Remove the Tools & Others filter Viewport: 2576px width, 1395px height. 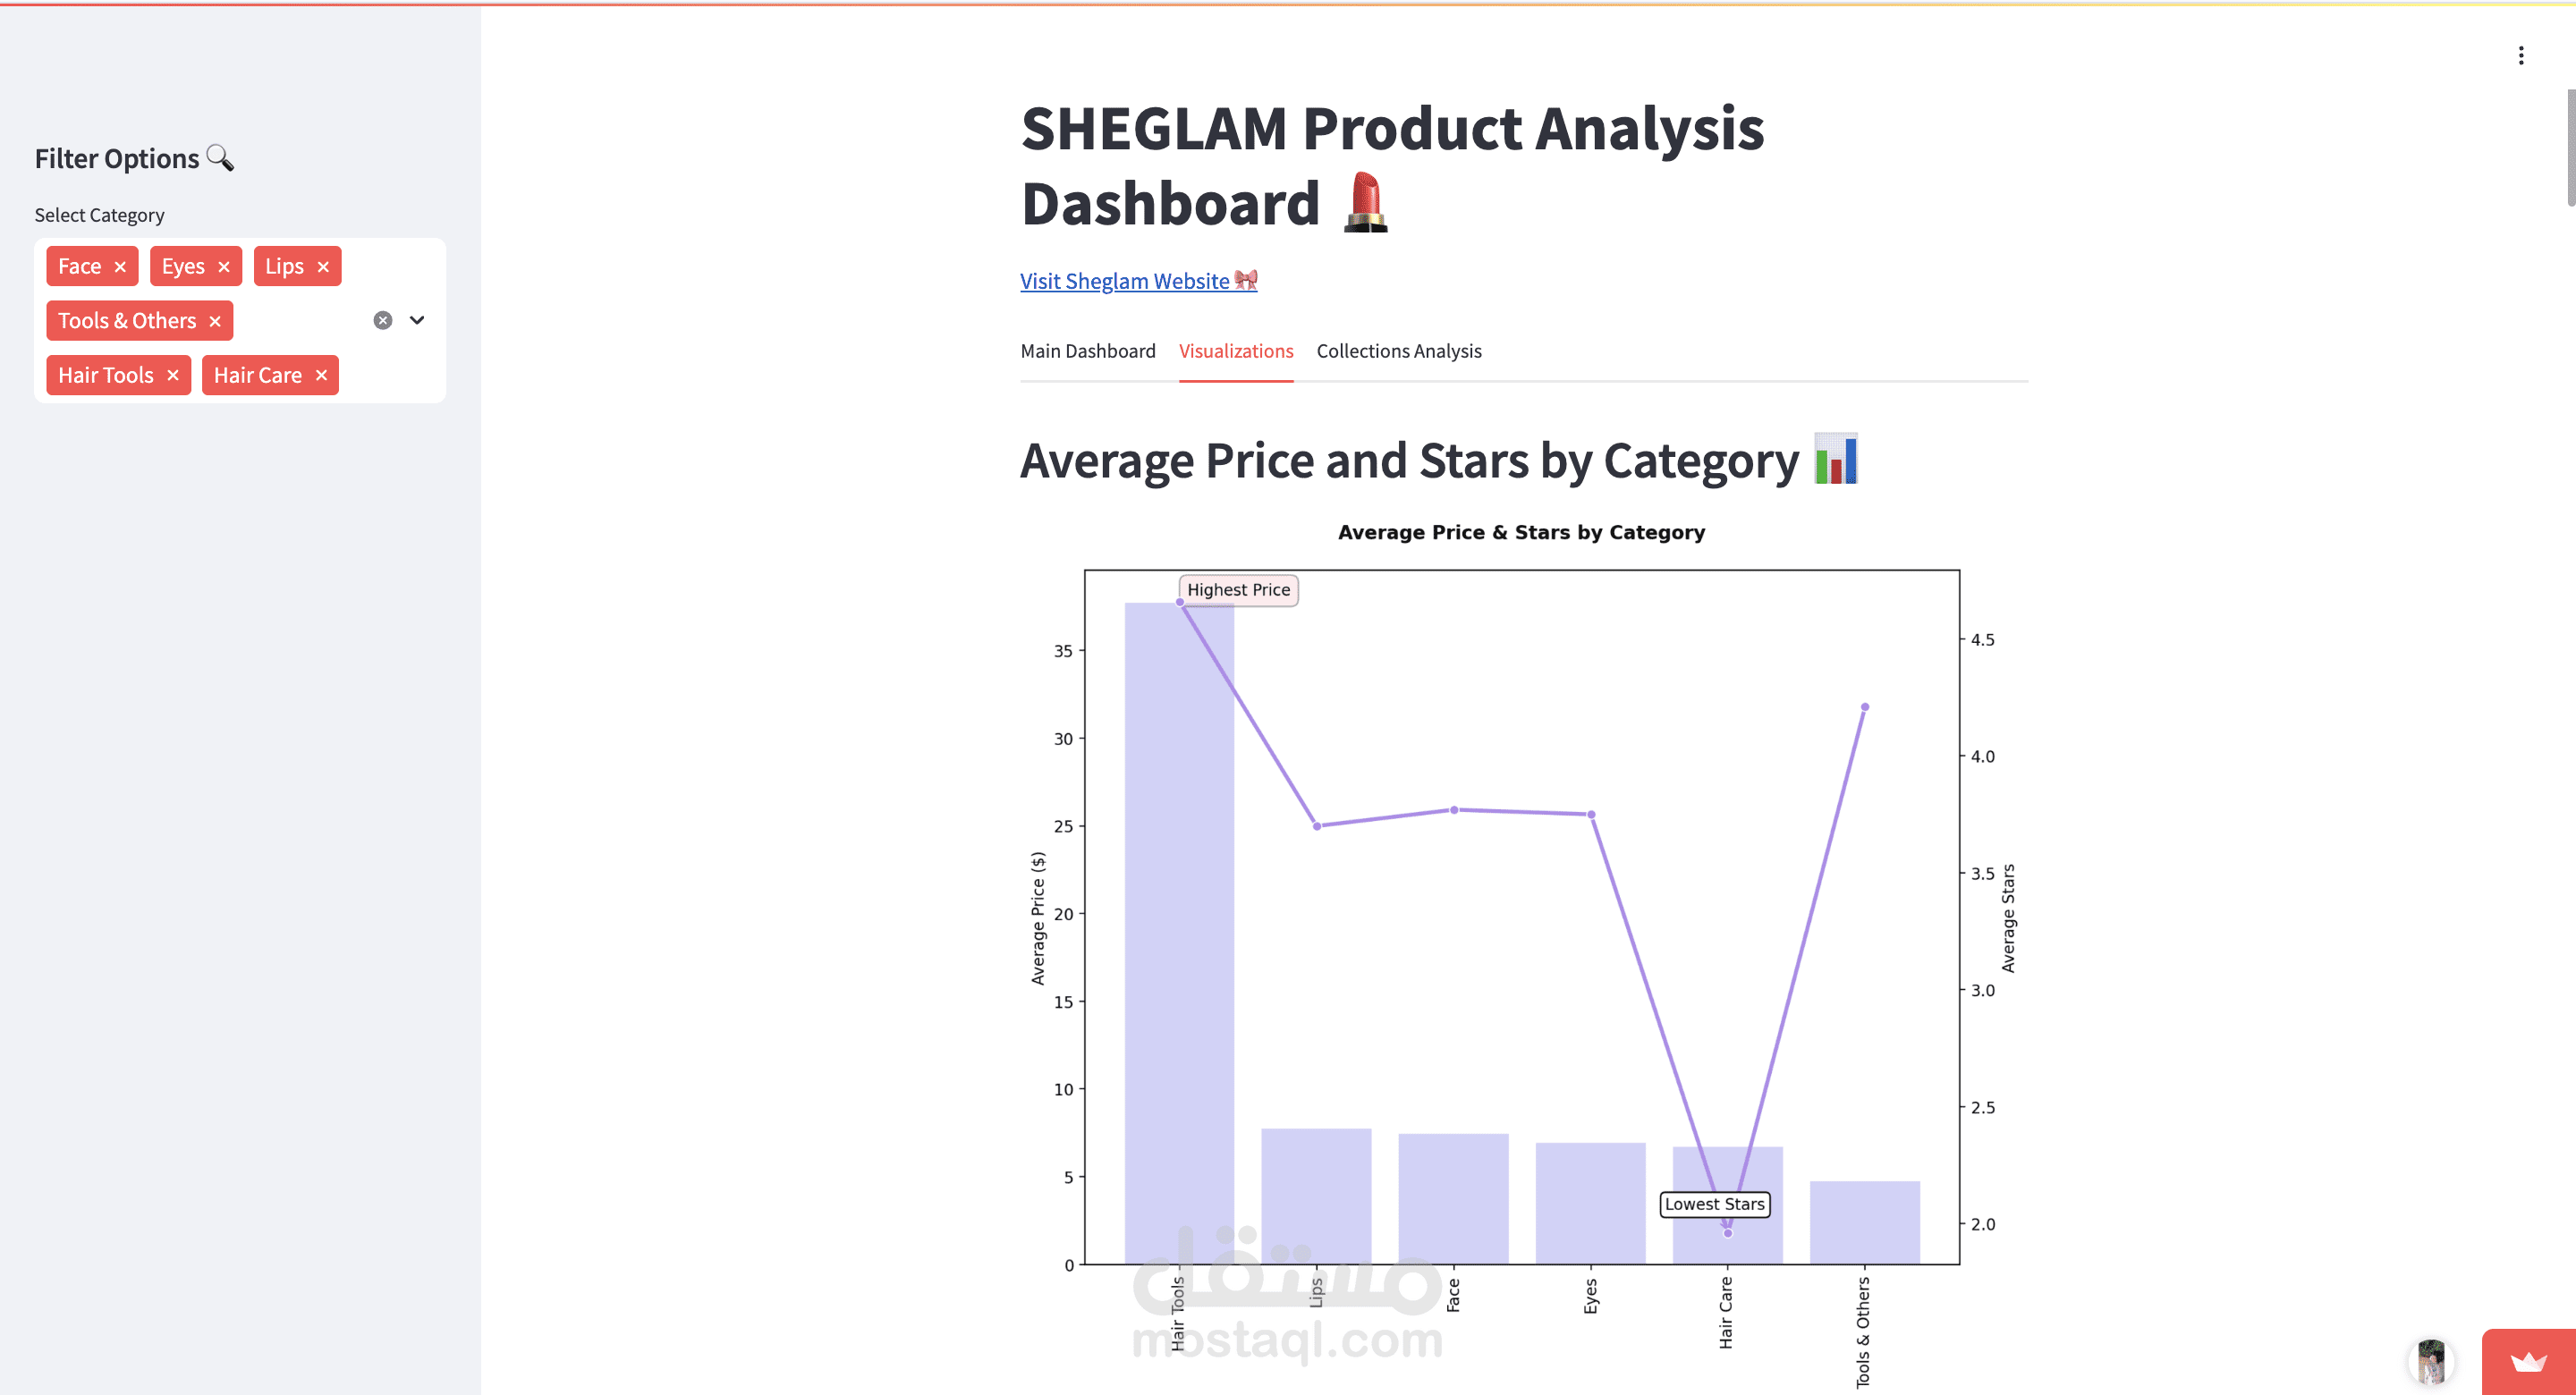[214, 321]
